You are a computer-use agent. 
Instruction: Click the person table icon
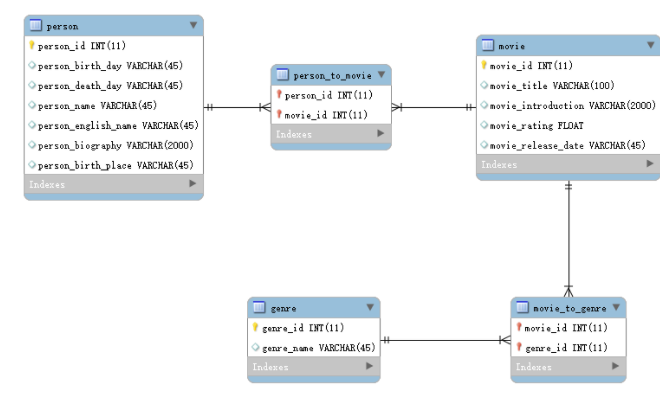[x=36, y=25]
